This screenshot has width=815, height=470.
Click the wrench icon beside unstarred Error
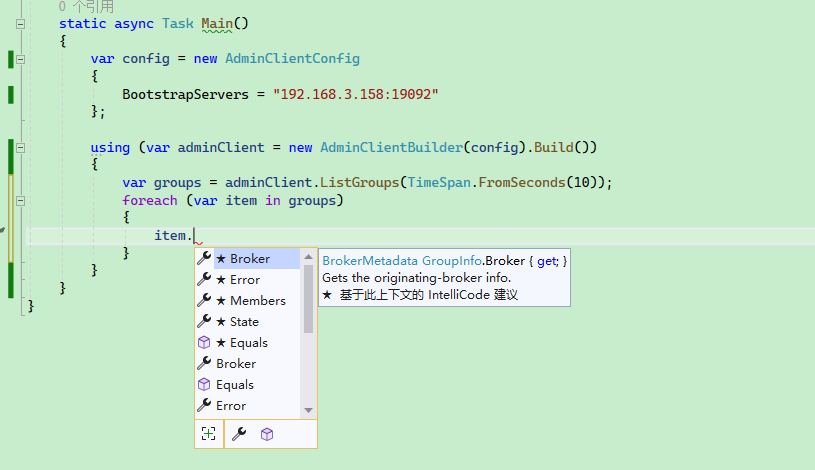[204, 406]
